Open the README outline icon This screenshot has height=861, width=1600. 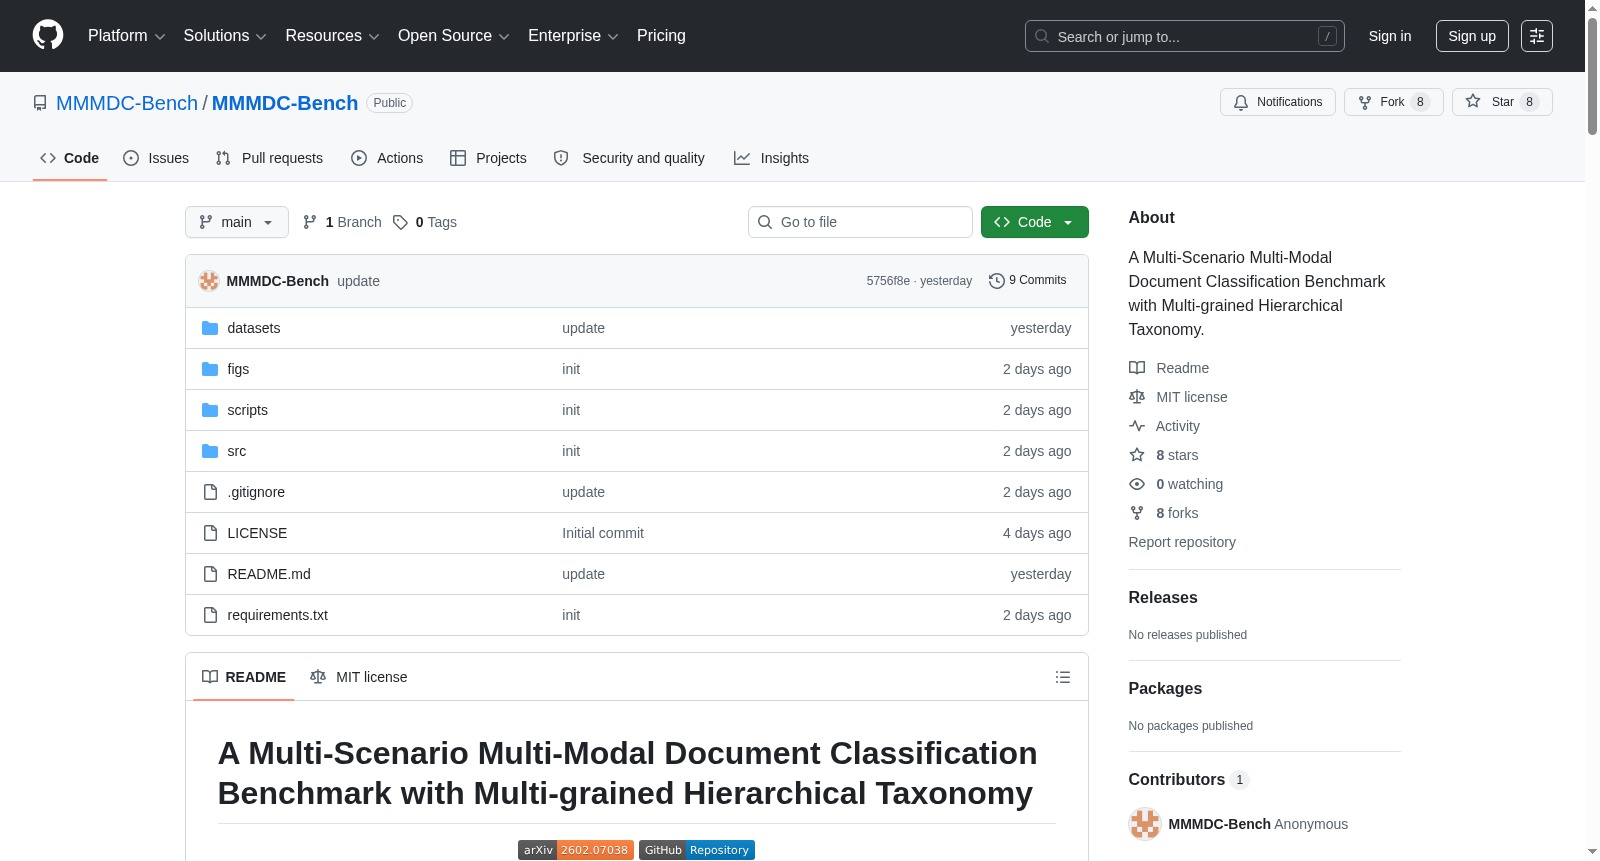(x=1063, y=677)
